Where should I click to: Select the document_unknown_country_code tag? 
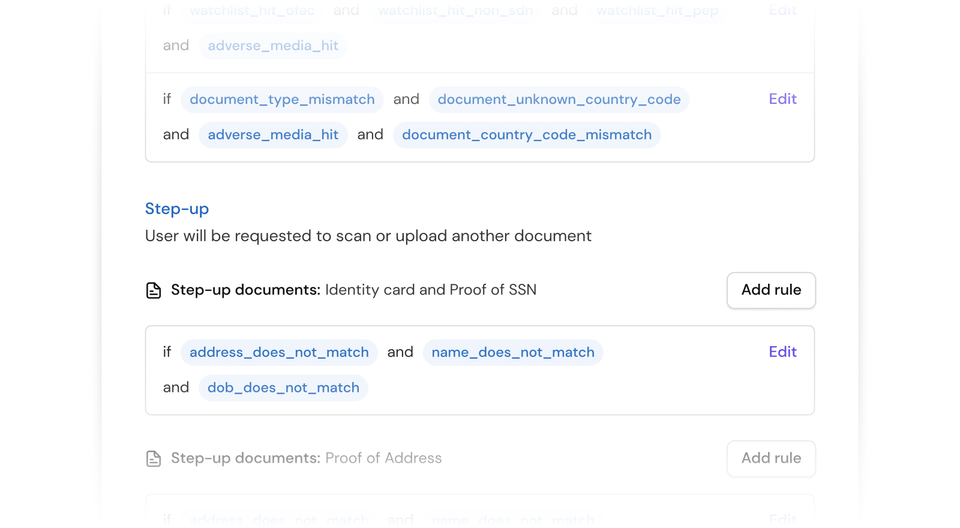[559, 99]
